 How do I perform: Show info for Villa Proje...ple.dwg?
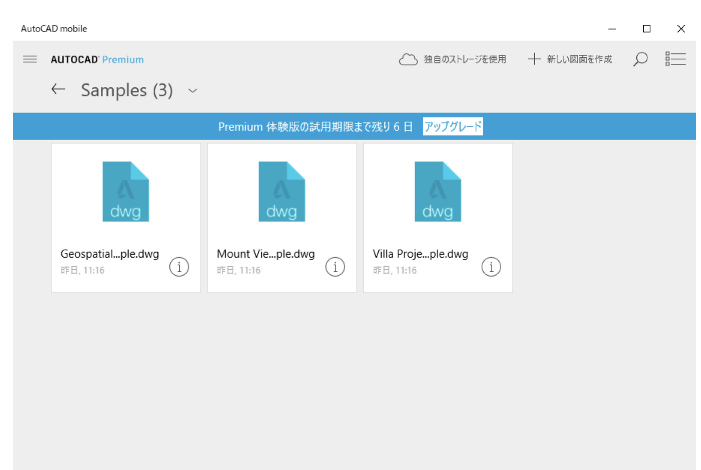[x=491, y=267]
